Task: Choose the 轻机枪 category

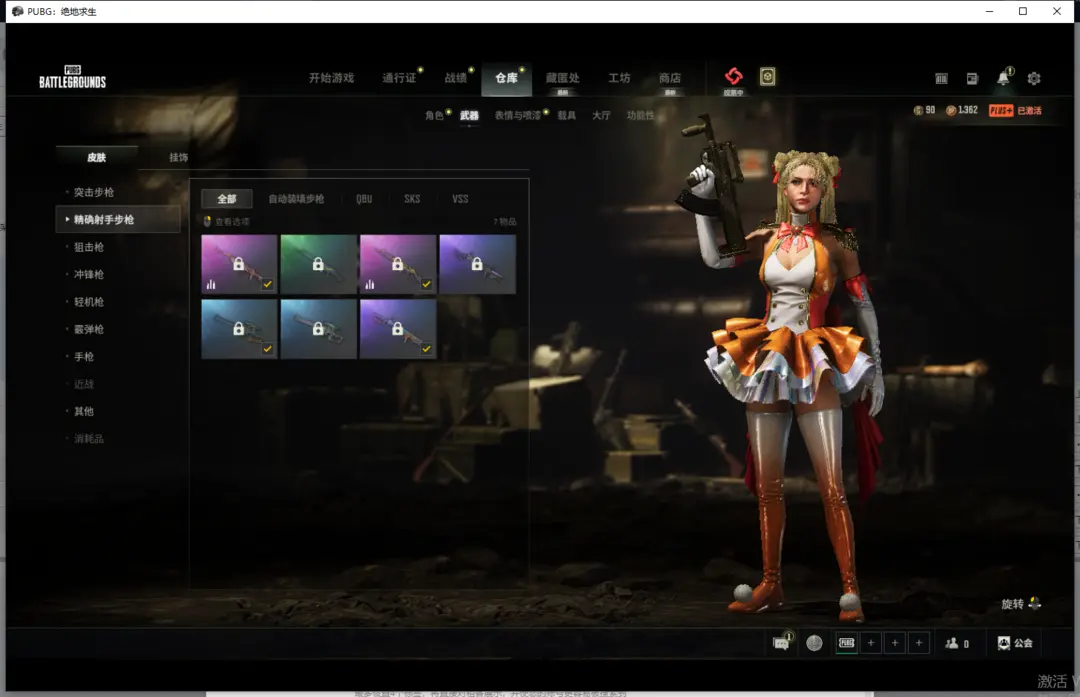Action: point(89,302)
